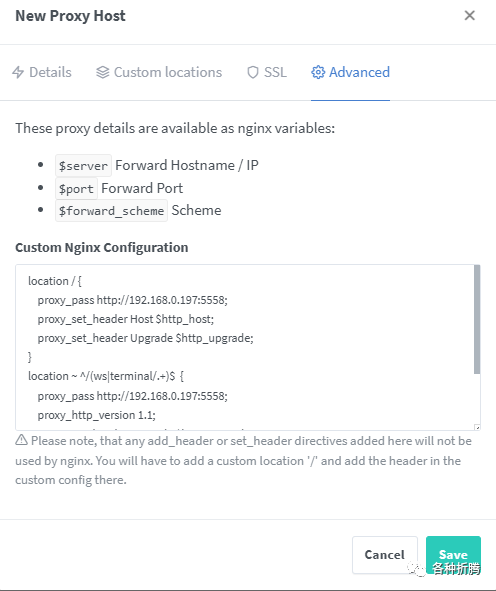Go to the SSL tab
This screenshot has width=496, height=591.
click(267, 72)
